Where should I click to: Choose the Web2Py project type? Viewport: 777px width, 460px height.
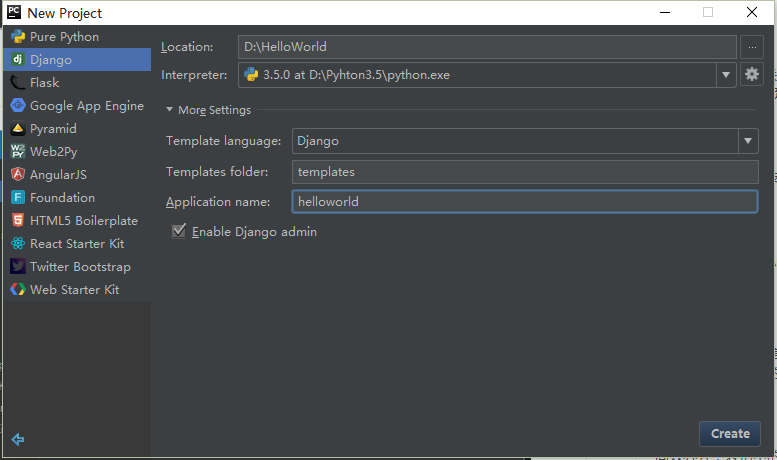point(77,152)
